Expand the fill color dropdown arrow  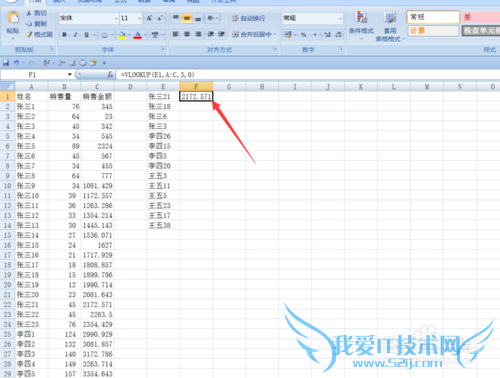click(130, 34)
